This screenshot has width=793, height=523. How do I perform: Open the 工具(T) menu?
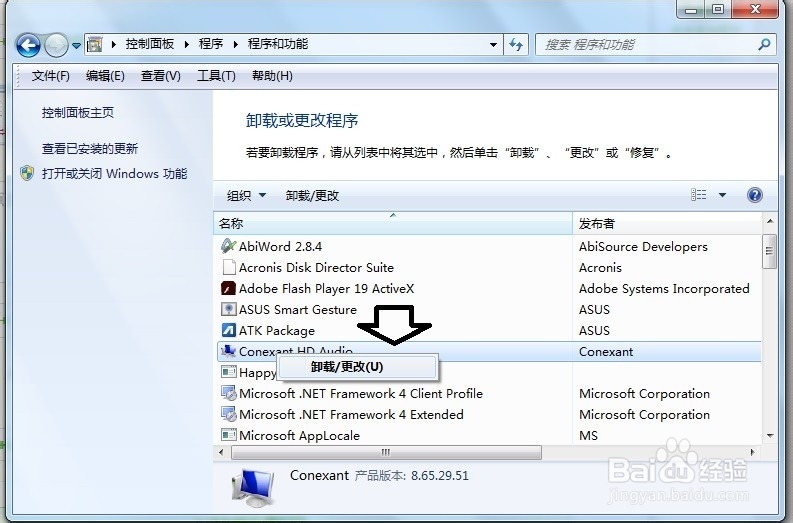tap(216, 76)
